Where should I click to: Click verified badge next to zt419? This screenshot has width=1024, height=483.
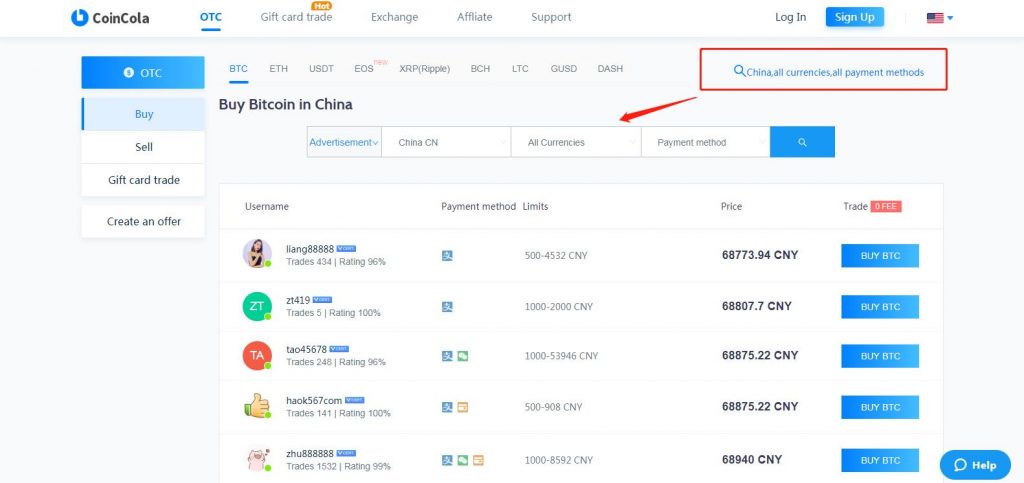click(x=322, y=300)
